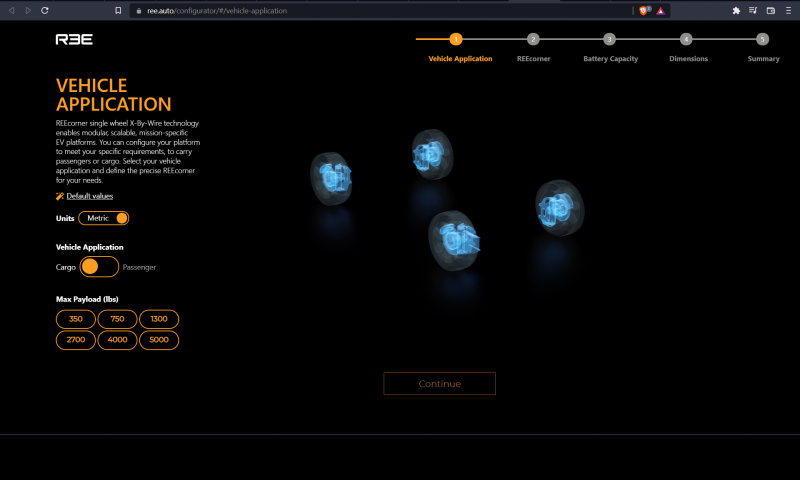Select the Cargo label option
This screenshot has height=480, width=800.
65,267
